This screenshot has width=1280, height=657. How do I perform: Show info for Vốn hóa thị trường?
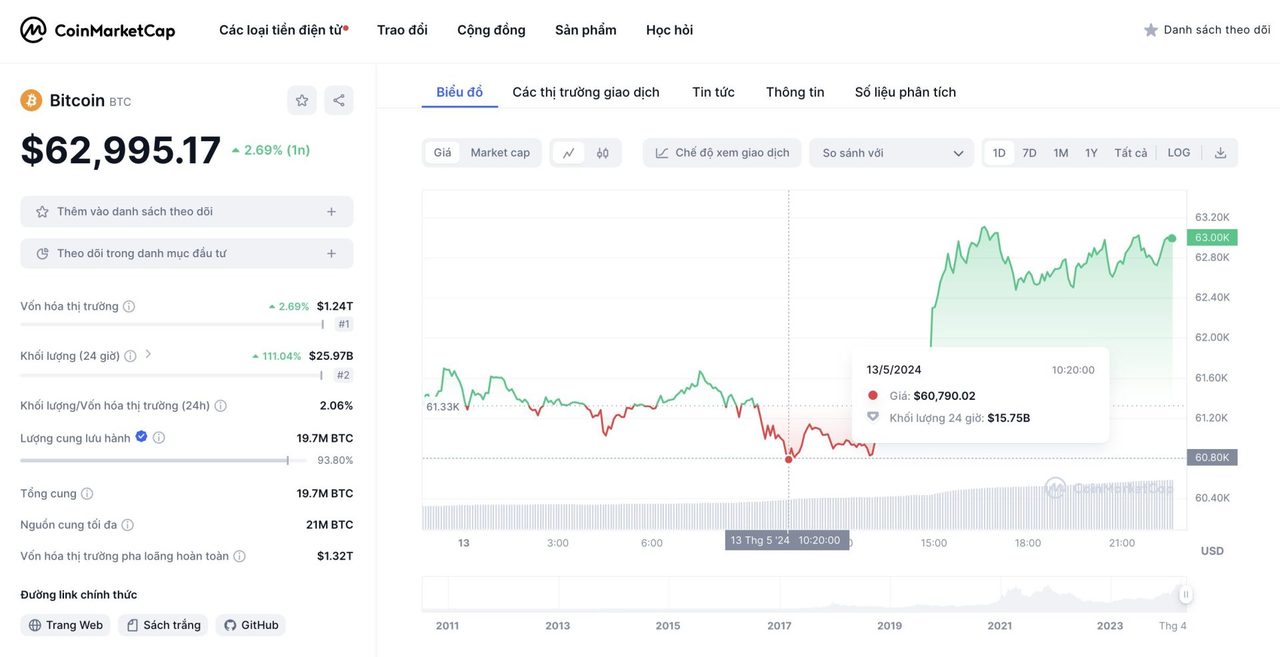[x=129, y=306]
